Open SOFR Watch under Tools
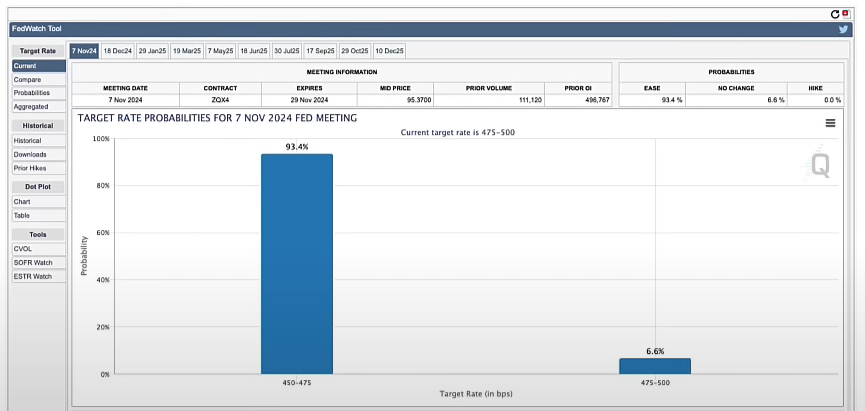 39,263
